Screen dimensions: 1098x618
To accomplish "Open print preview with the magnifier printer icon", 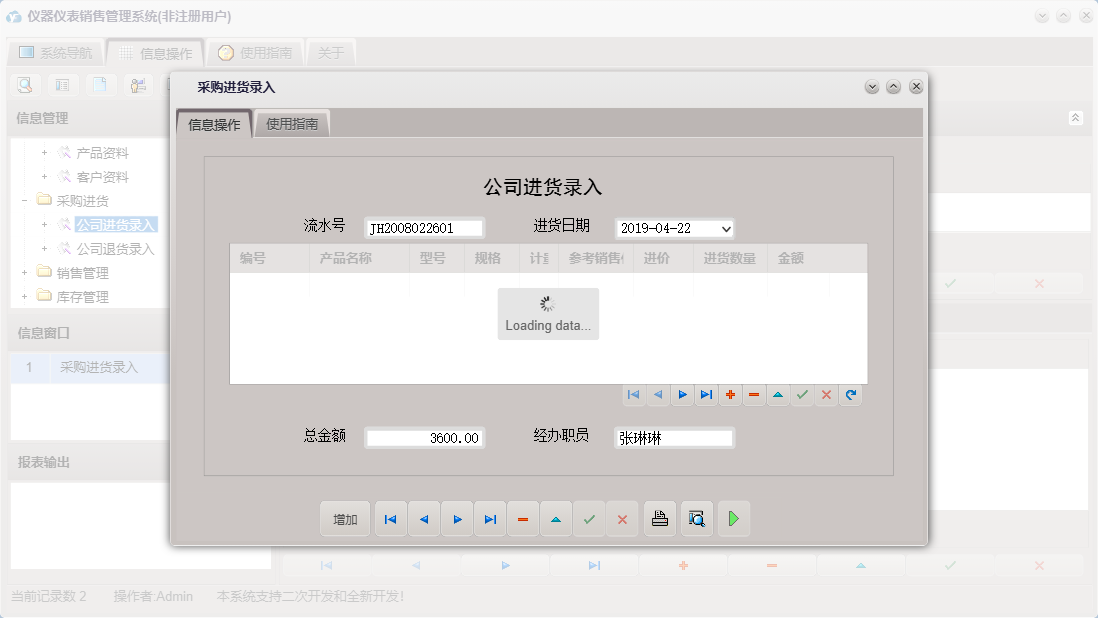I will tap(697, 518).
